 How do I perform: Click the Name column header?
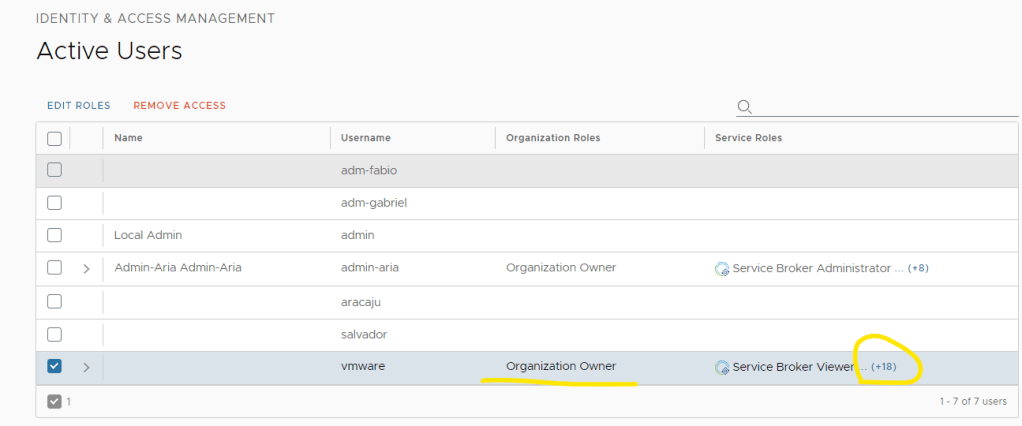[x=128, y=138]
